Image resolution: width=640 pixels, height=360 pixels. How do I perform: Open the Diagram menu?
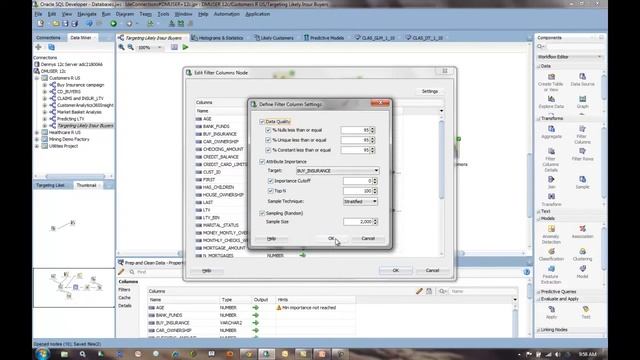125,14
